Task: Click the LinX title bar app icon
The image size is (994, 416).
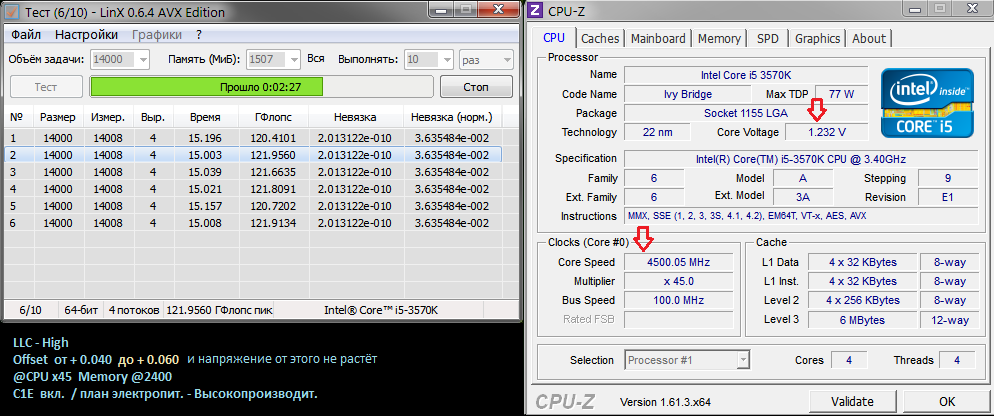Action: (10, 11)
